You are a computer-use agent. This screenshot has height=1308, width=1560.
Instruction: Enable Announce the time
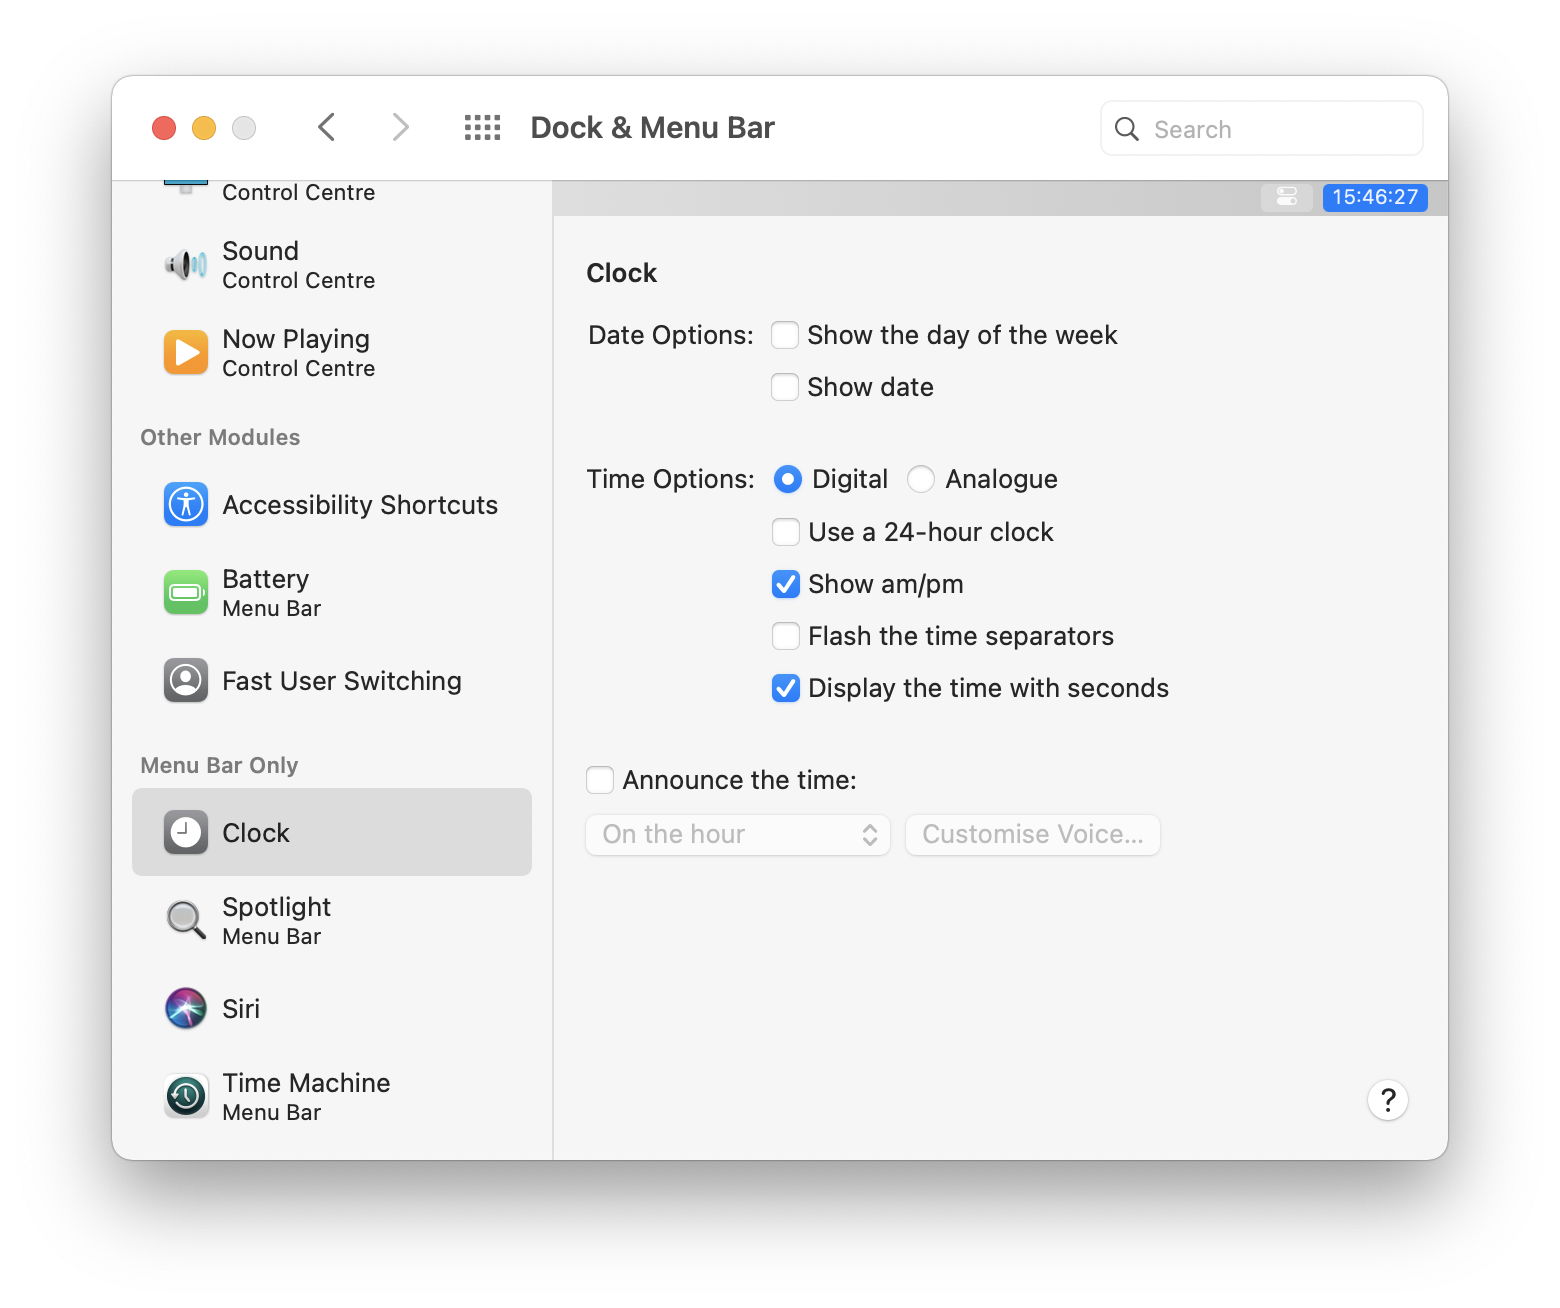600,779
